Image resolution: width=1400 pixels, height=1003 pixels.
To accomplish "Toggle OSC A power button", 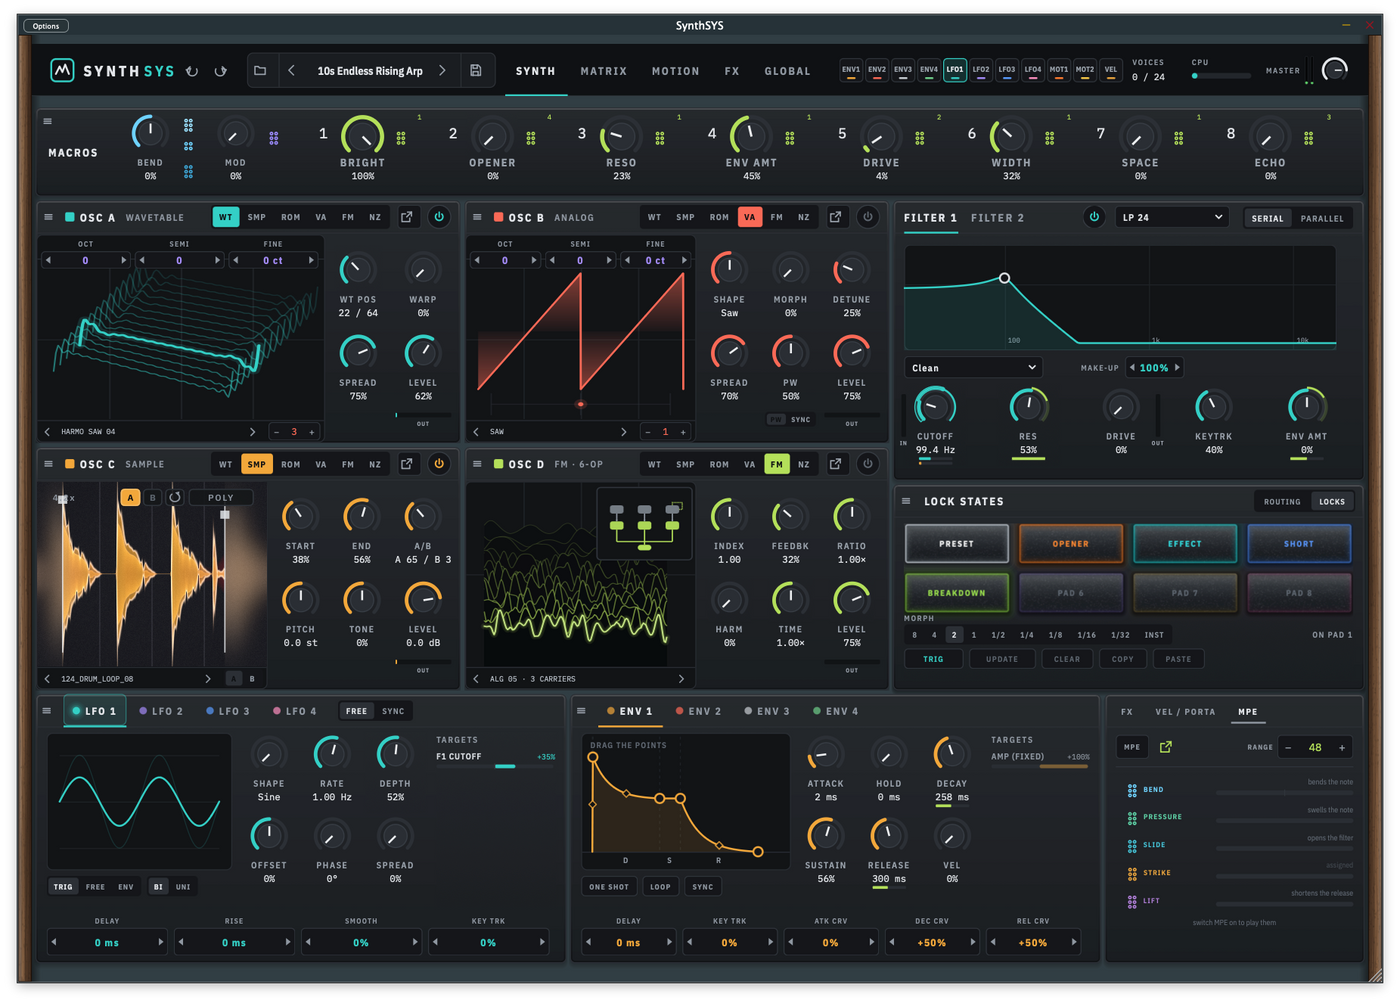I will (439, 217).
